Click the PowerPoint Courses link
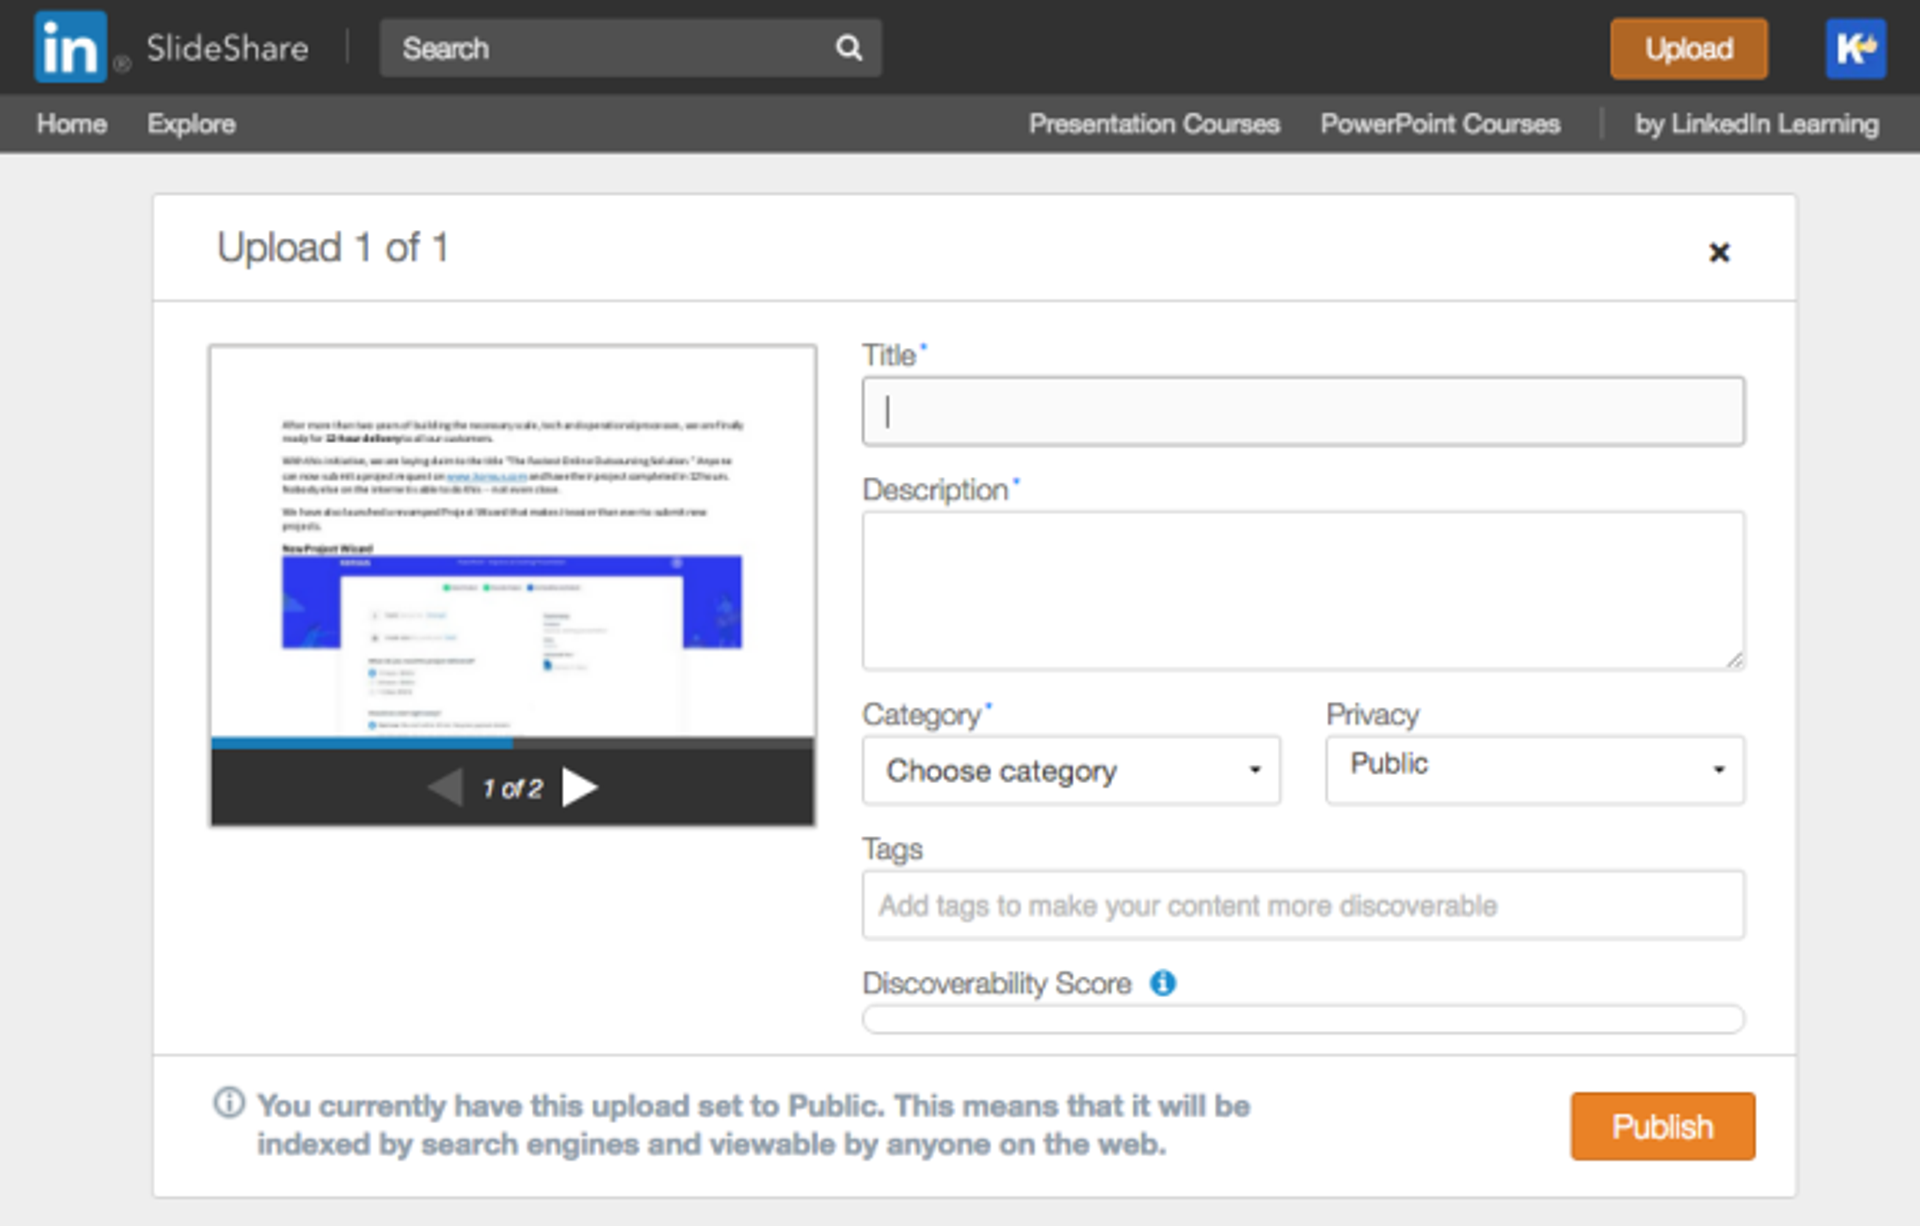 pyautogui.click(x=1439, y=124)
